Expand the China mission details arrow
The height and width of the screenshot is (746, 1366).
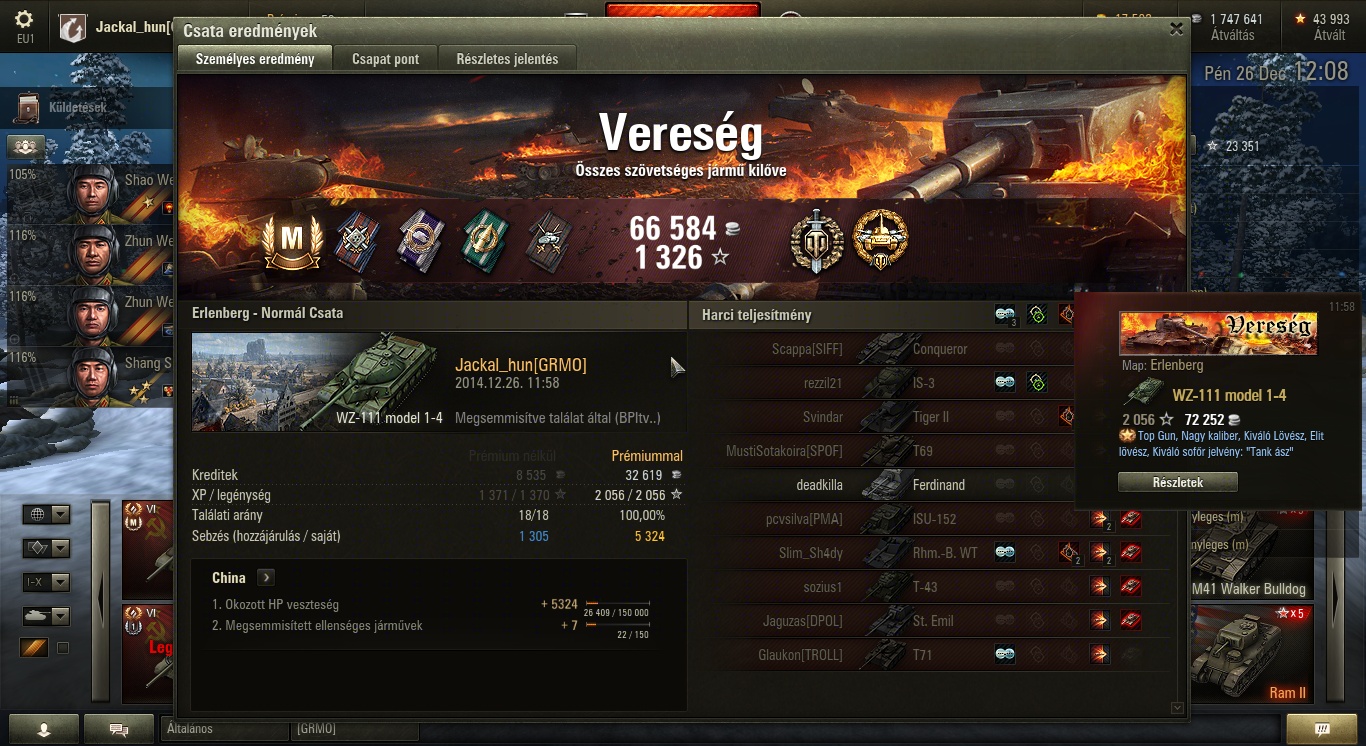(266, 577)
